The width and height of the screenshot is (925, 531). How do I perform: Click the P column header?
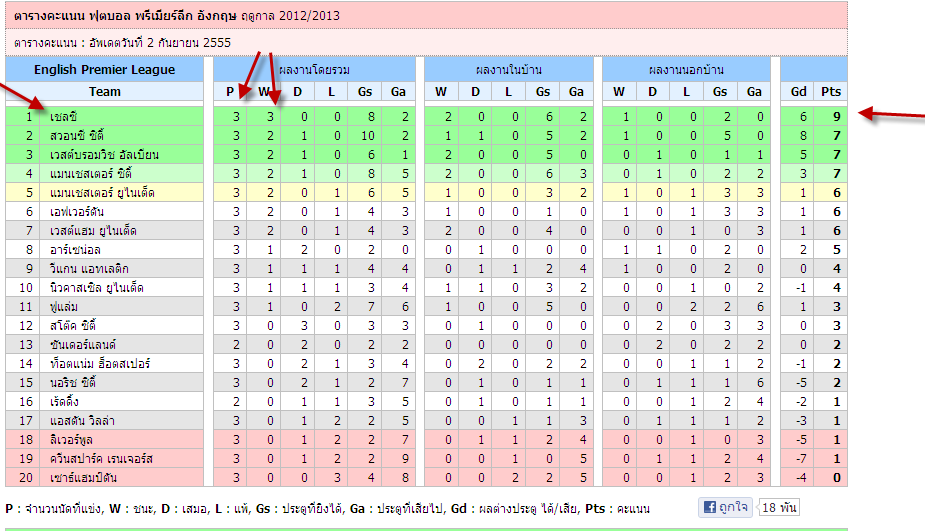pos(230,92)
